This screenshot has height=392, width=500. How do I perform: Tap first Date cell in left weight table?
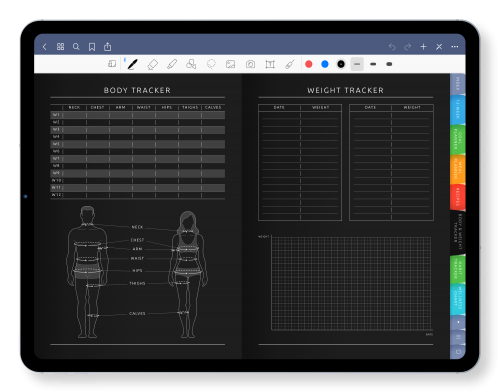(x=280, y=115)
